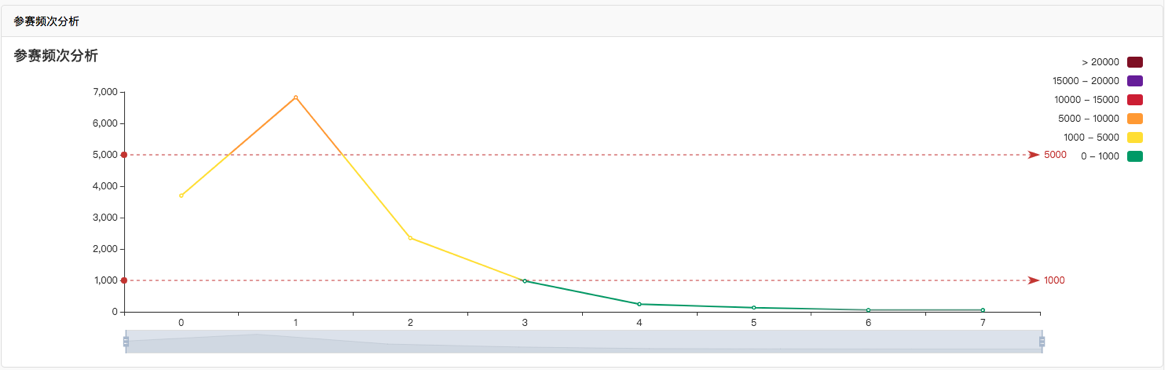Click the last data point at x=7
This screenshot has height=370, width=1165.
point(983,310)
